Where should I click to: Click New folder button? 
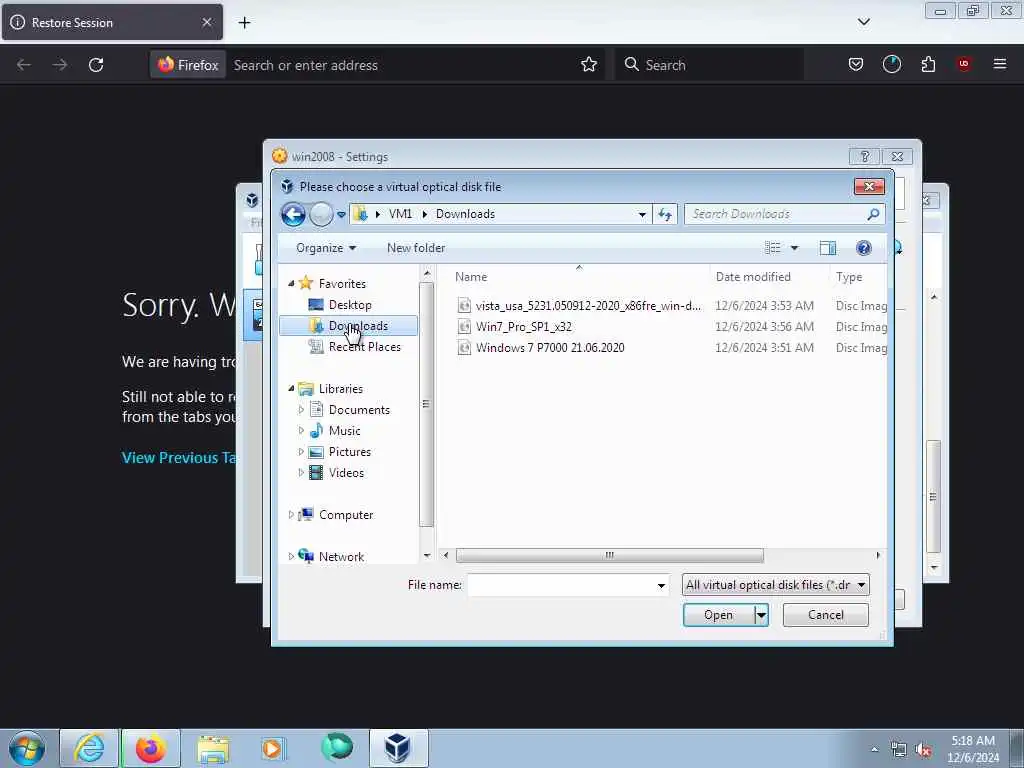point(416,248)
